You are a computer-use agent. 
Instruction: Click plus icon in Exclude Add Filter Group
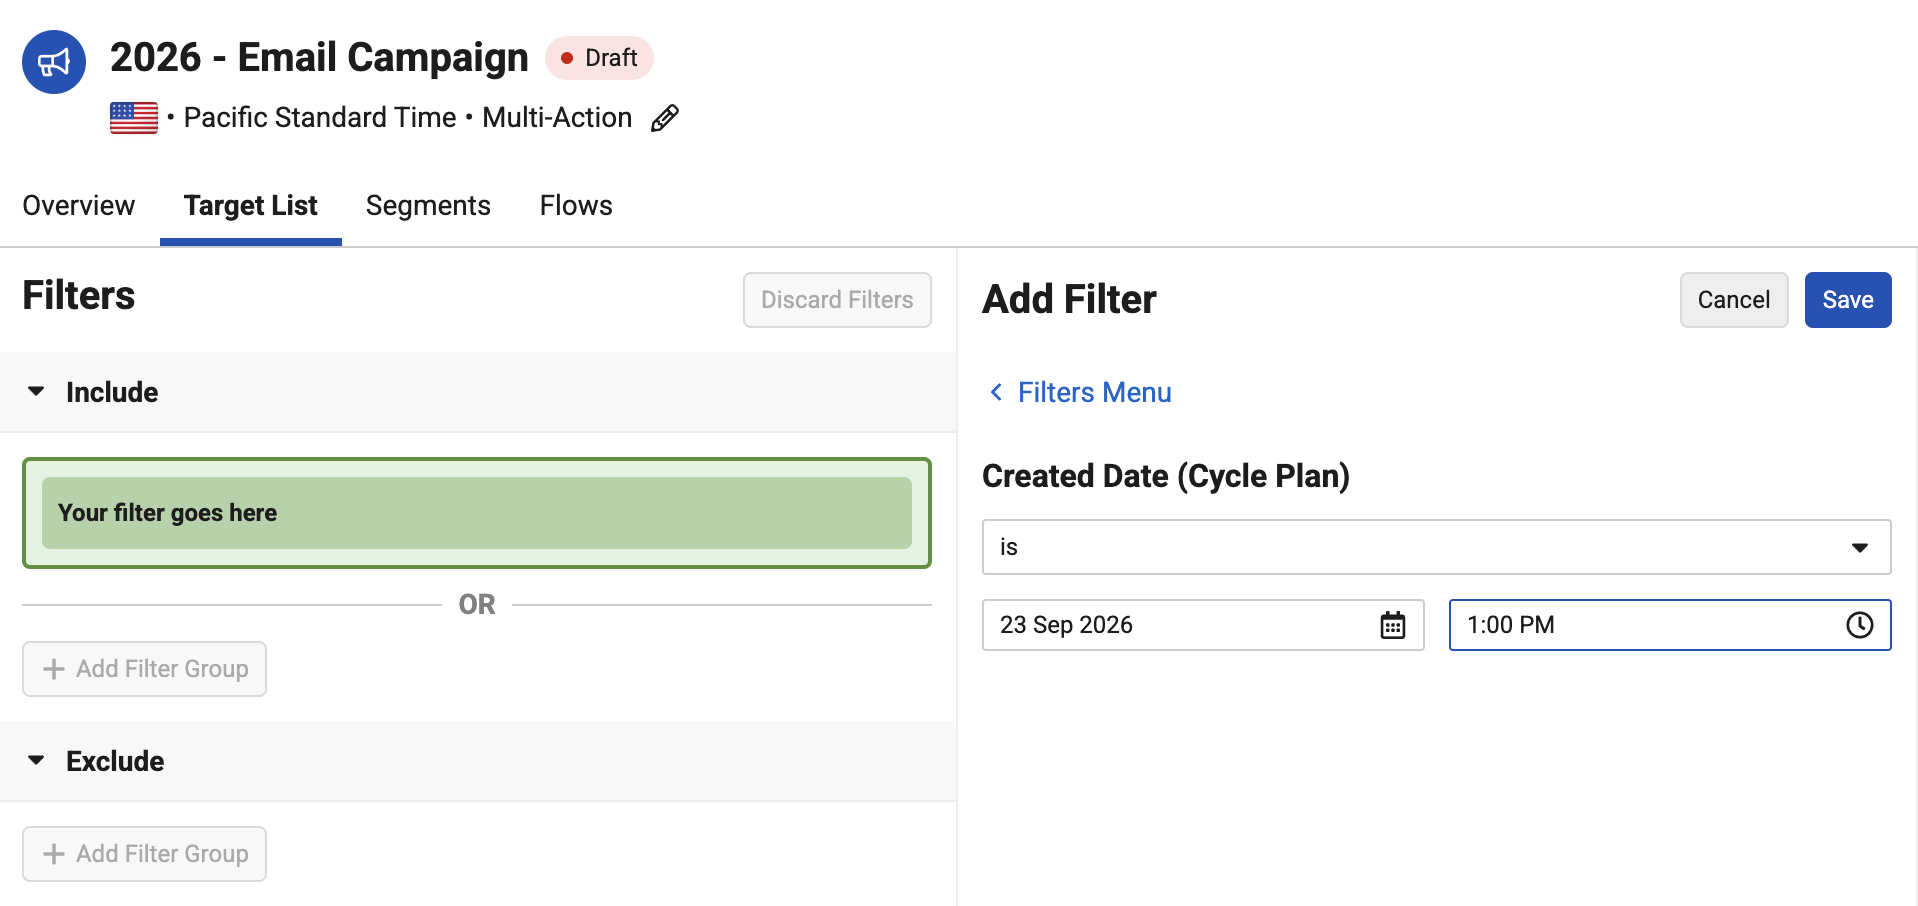click(x=54, y=854)
